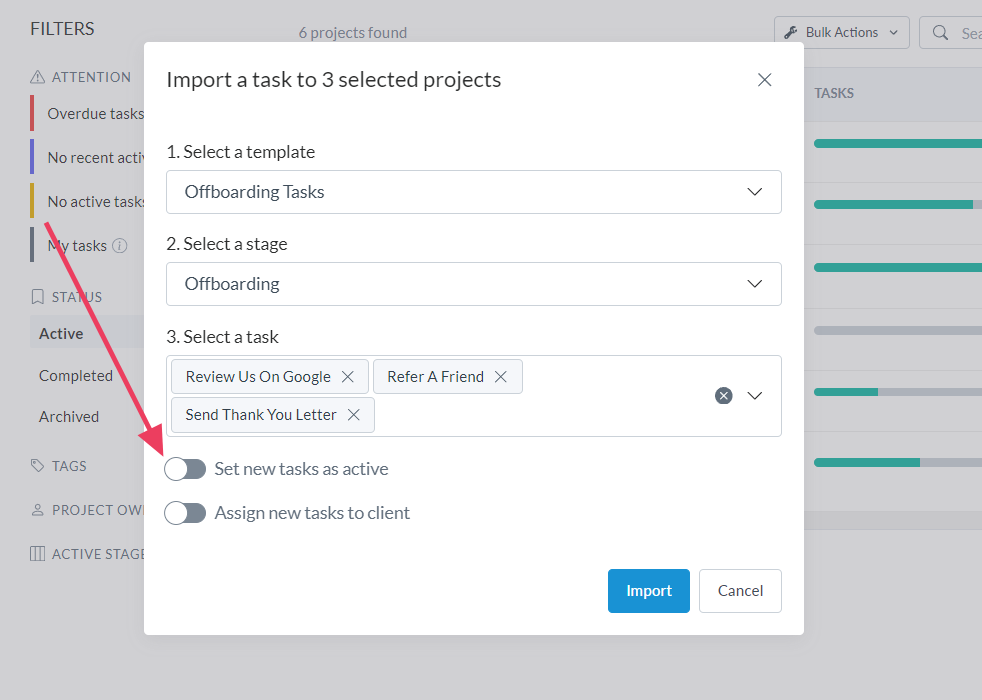982x700 pixels.
Task: Remove the Refer A Friend chip
Action: pyautogui.click(x=501, y=377)
